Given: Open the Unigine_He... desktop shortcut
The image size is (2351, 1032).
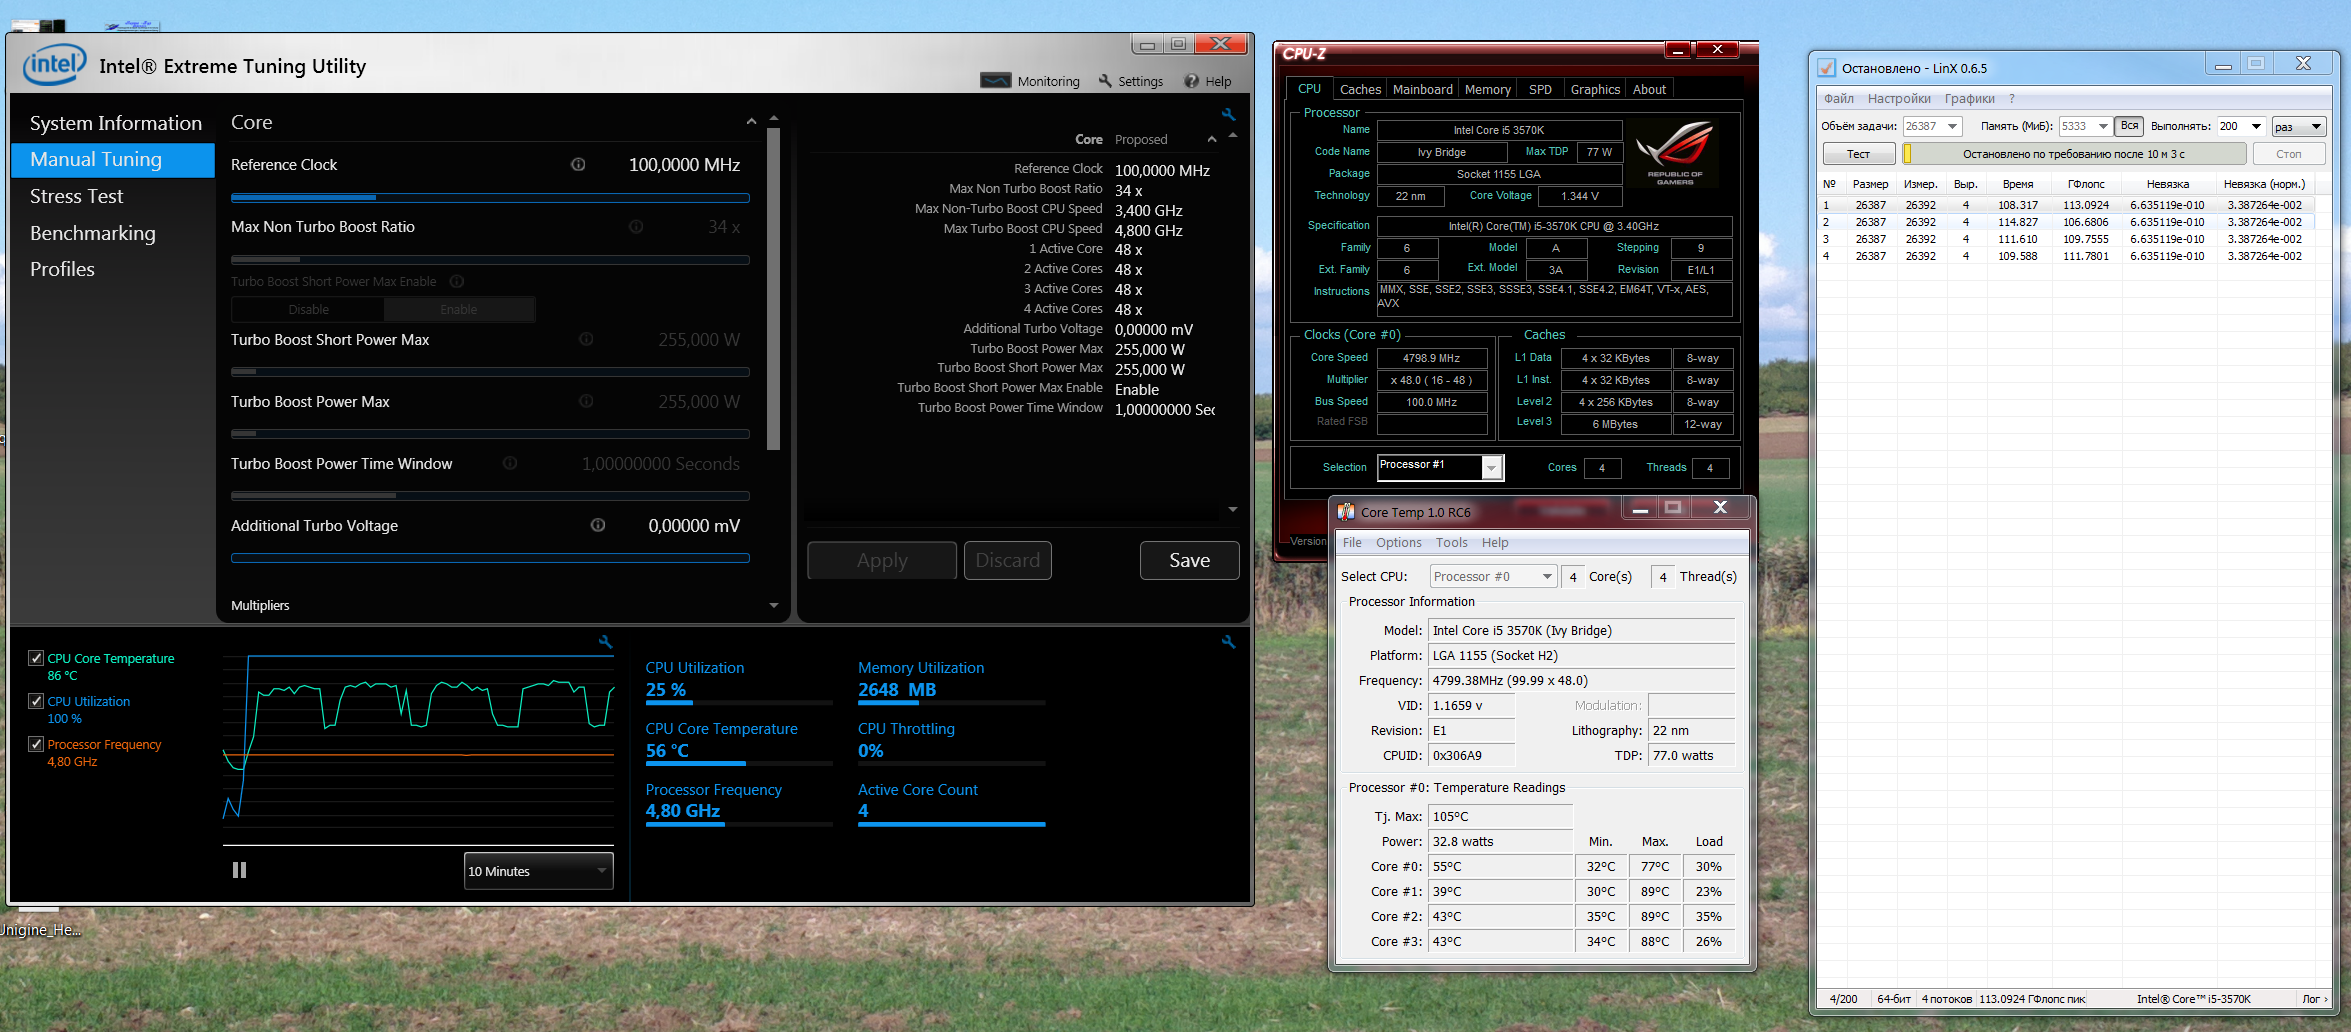Looking at the screenshot, I should (40, 920).
